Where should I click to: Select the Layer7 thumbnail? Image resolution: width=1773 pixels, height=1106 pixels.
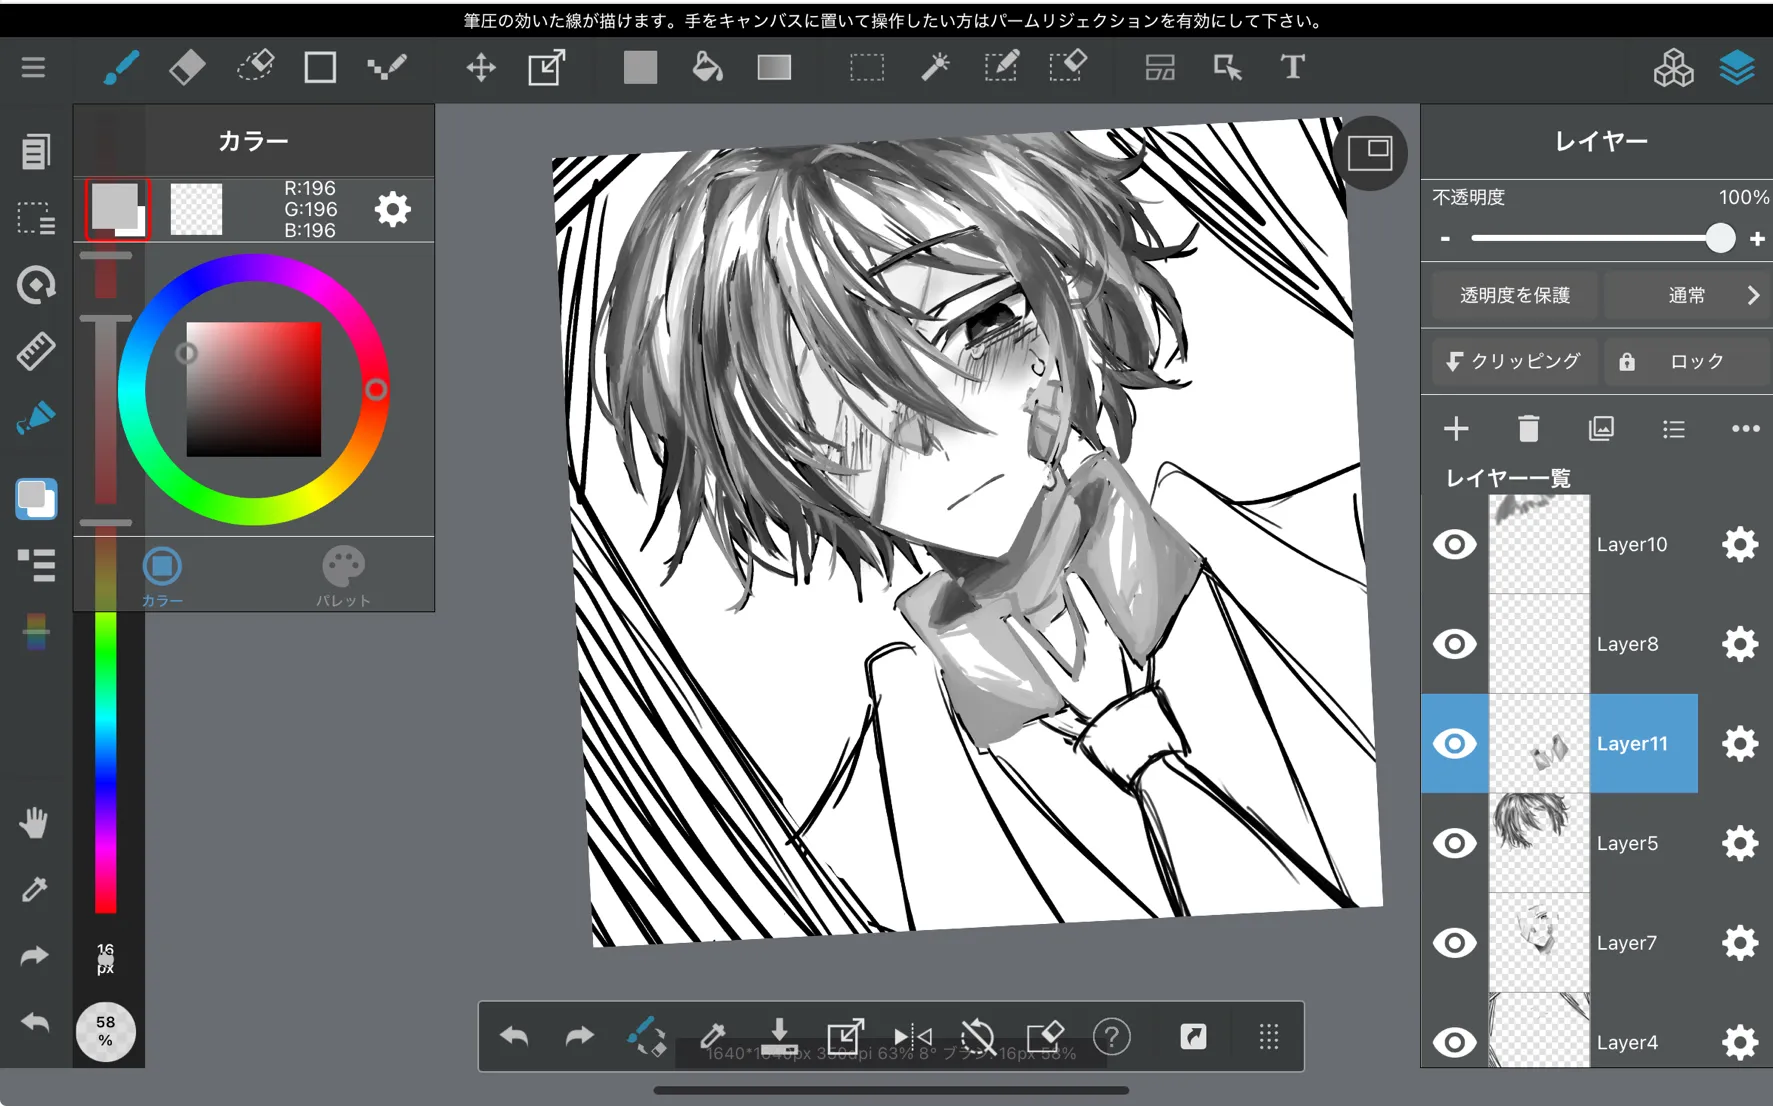tap(1539, 942)
